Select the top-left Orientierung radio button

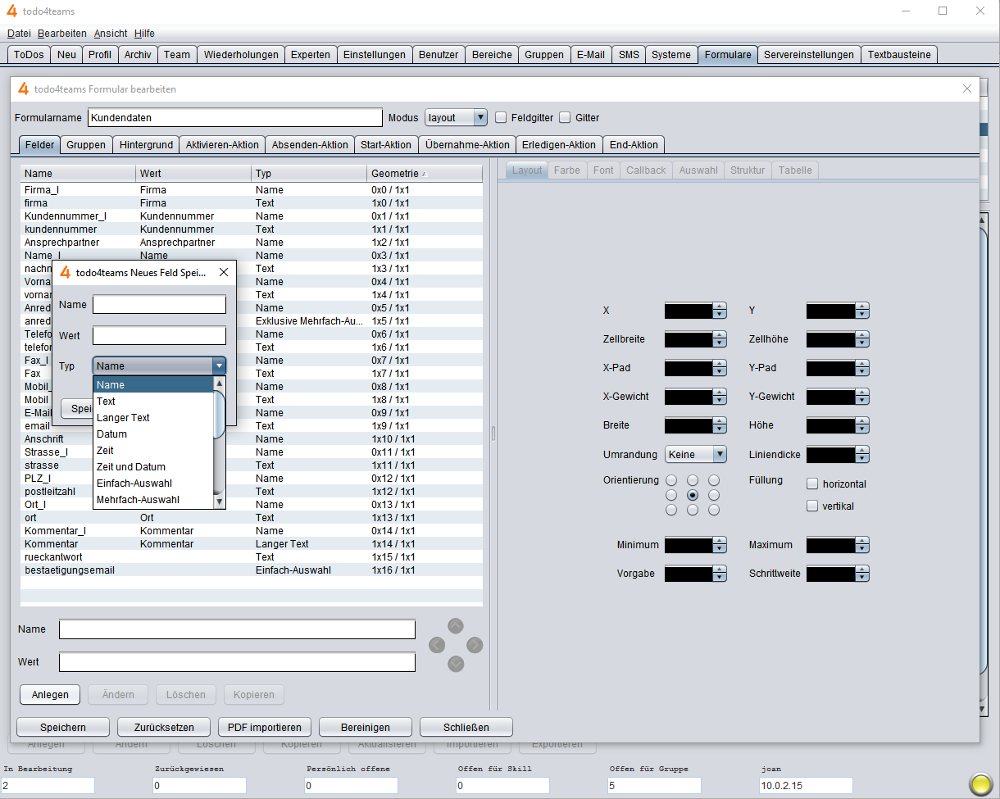pos(672,480)
